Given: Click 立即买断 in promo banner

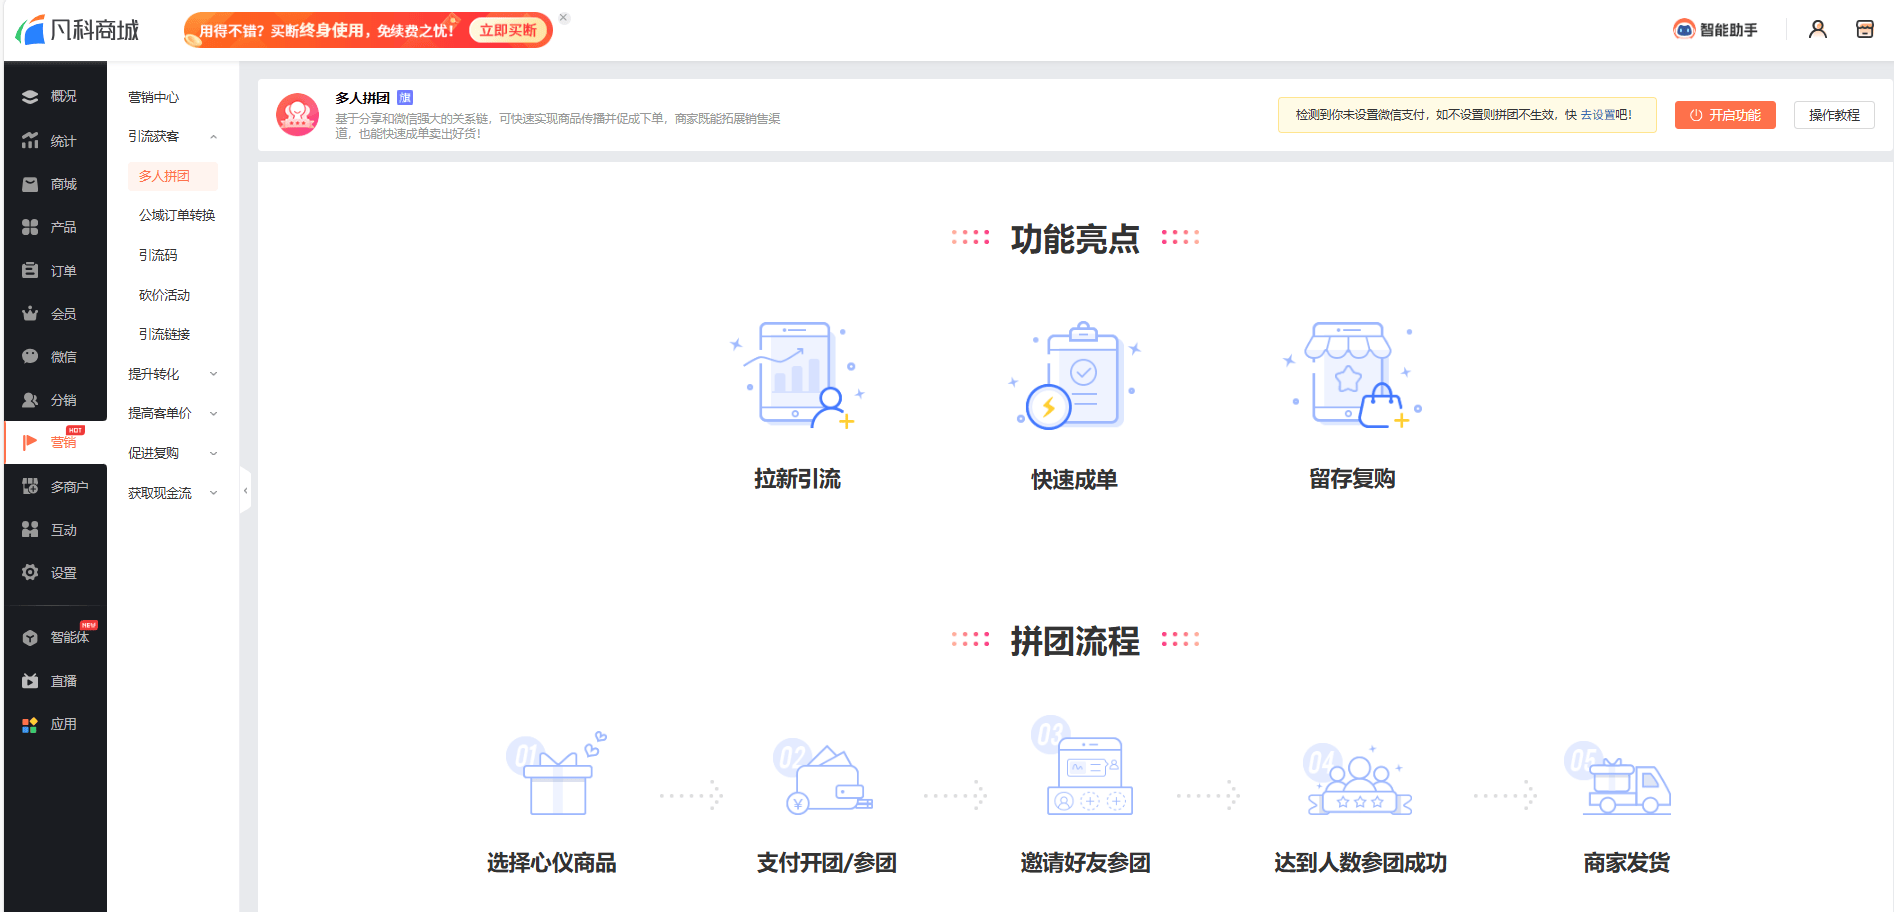Looking at the screenshot, I should pos(508,31).
